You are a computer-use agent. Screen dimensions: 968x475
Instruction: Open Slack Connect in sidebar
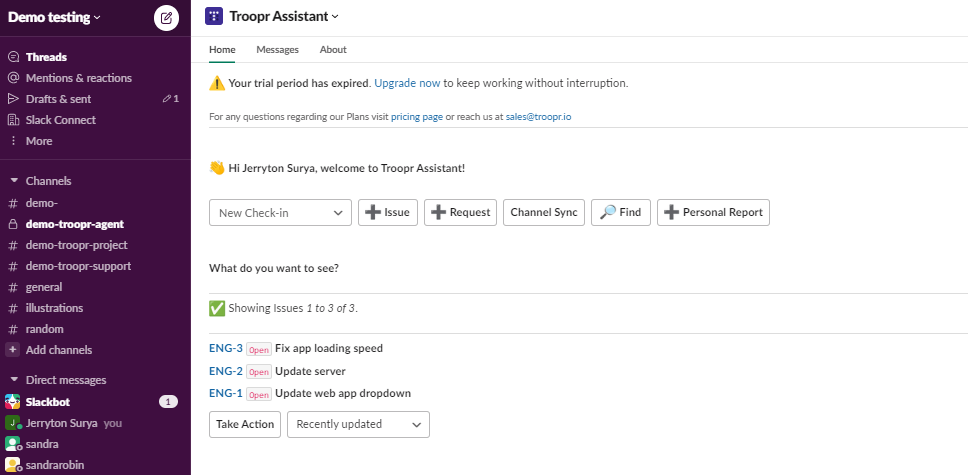pyautogui.click(x=60, y=120)
